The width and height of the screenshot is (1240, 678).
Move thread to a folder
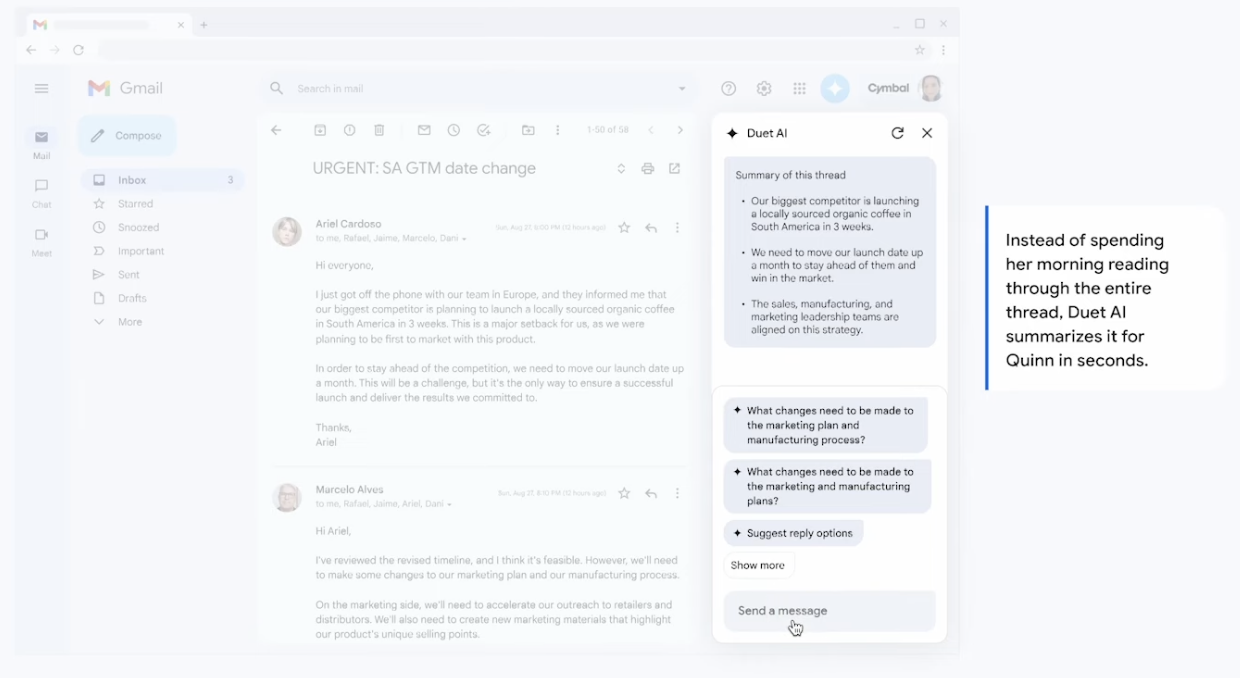coord(528,130)
